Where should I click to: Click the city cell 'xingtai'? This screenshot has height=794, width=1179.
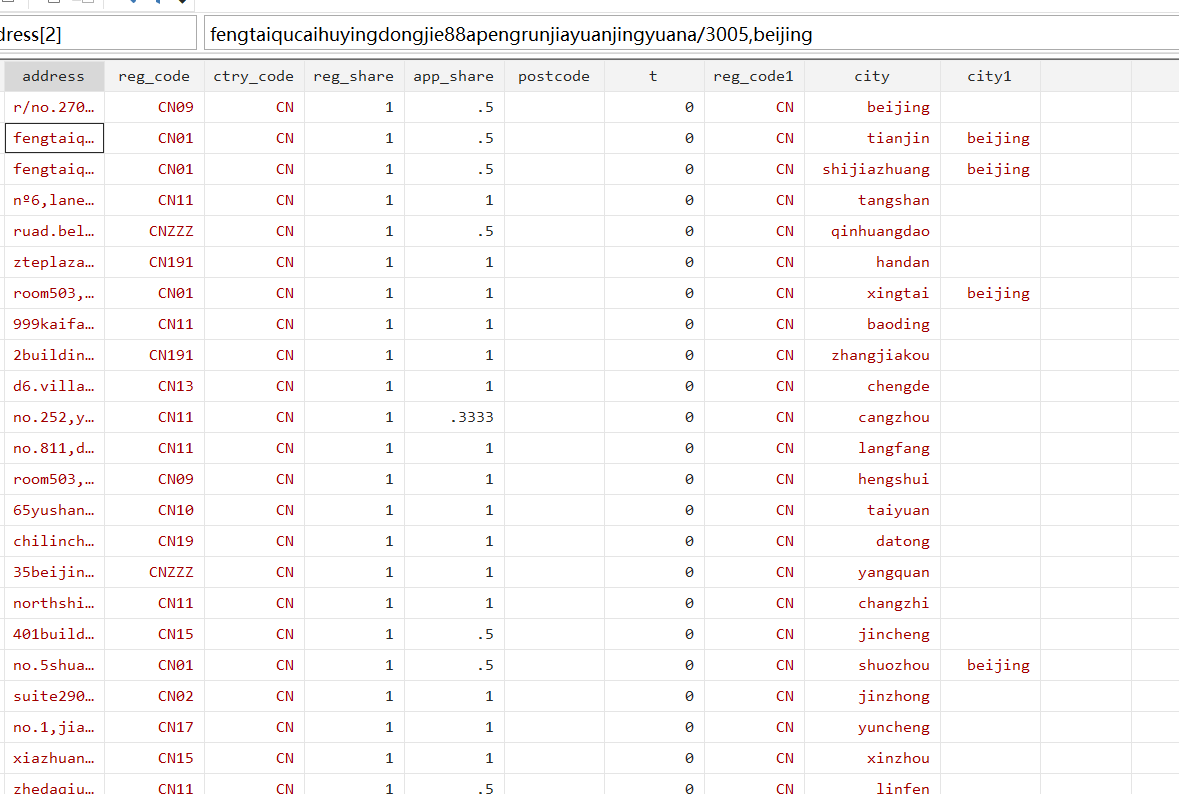coord(872,293)
